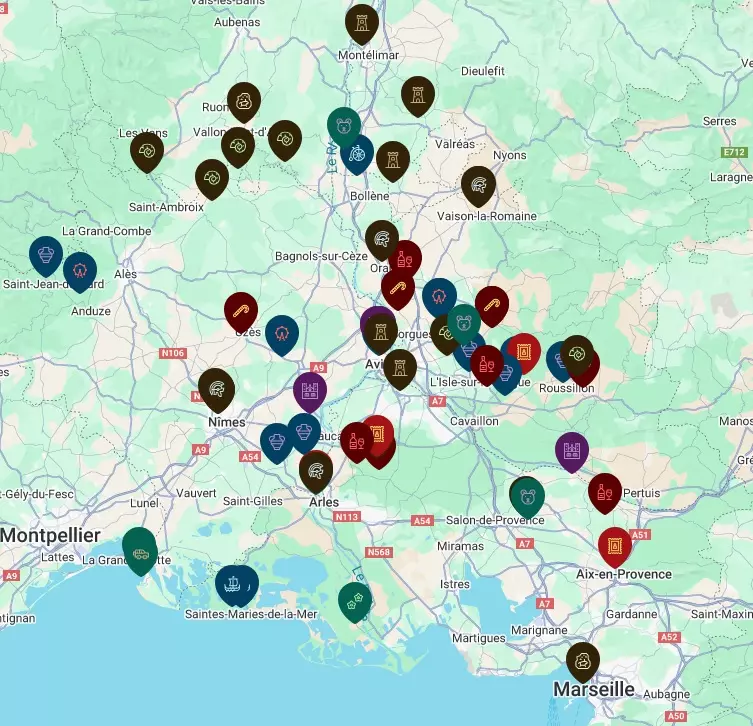Open the green bear marker near Salon-de-Provence
The height and width of the screenshot is (726, 753).
527,495
